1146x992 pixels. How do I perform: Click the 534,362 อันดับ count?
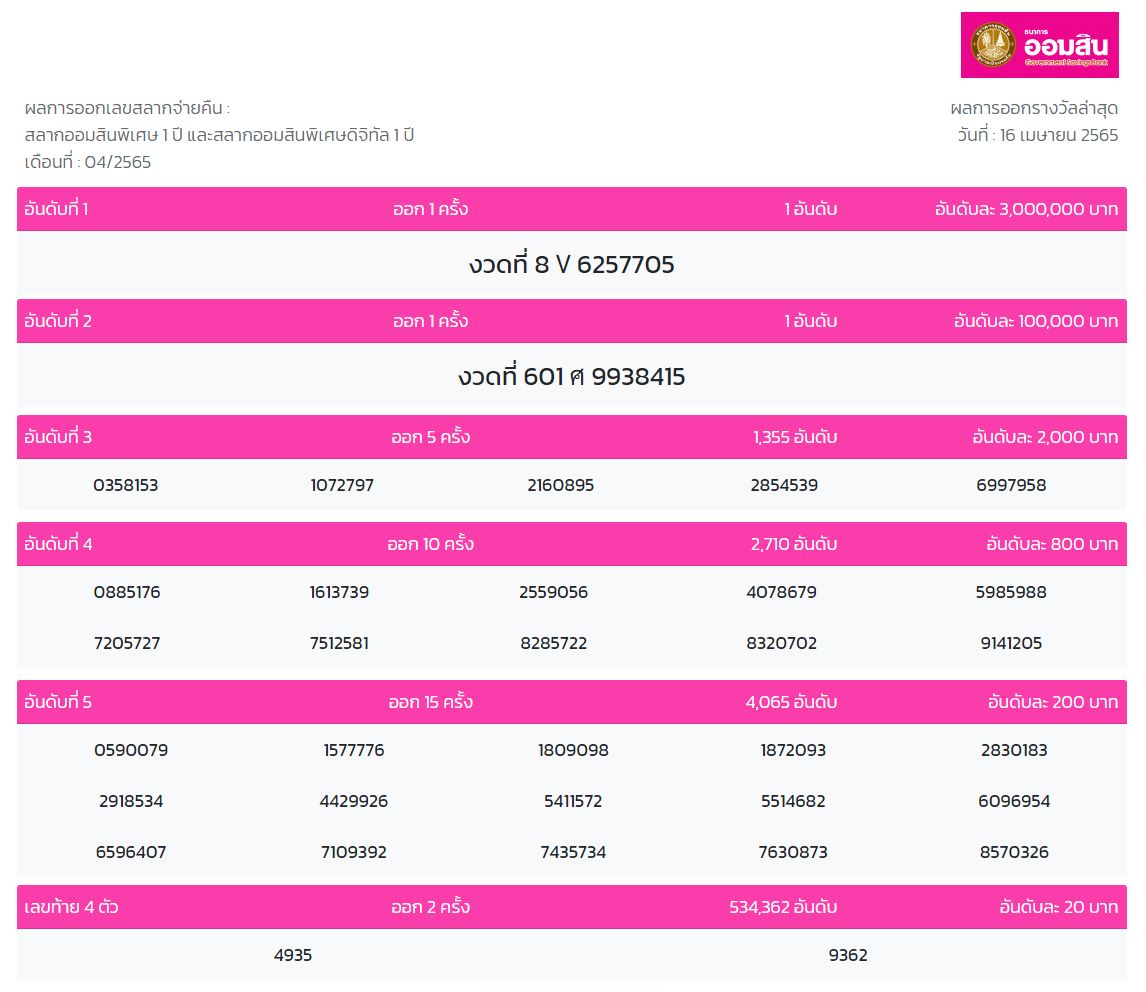(783, 907)
